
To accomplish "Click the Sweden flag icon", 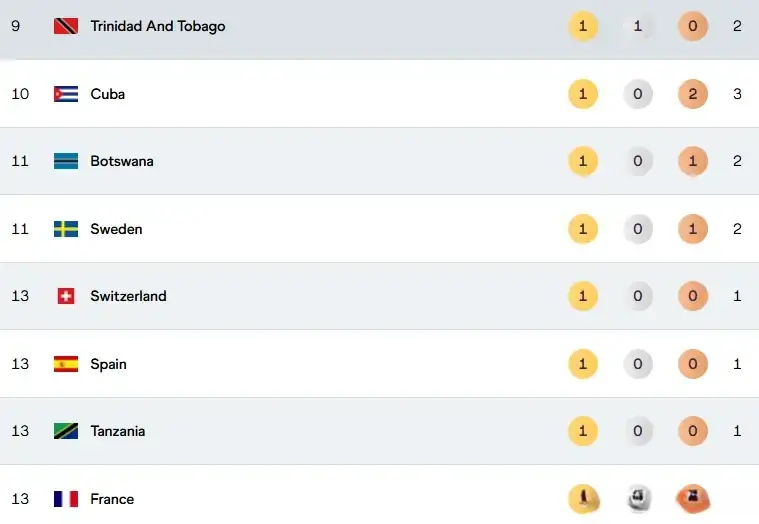I will click(66, 229).
